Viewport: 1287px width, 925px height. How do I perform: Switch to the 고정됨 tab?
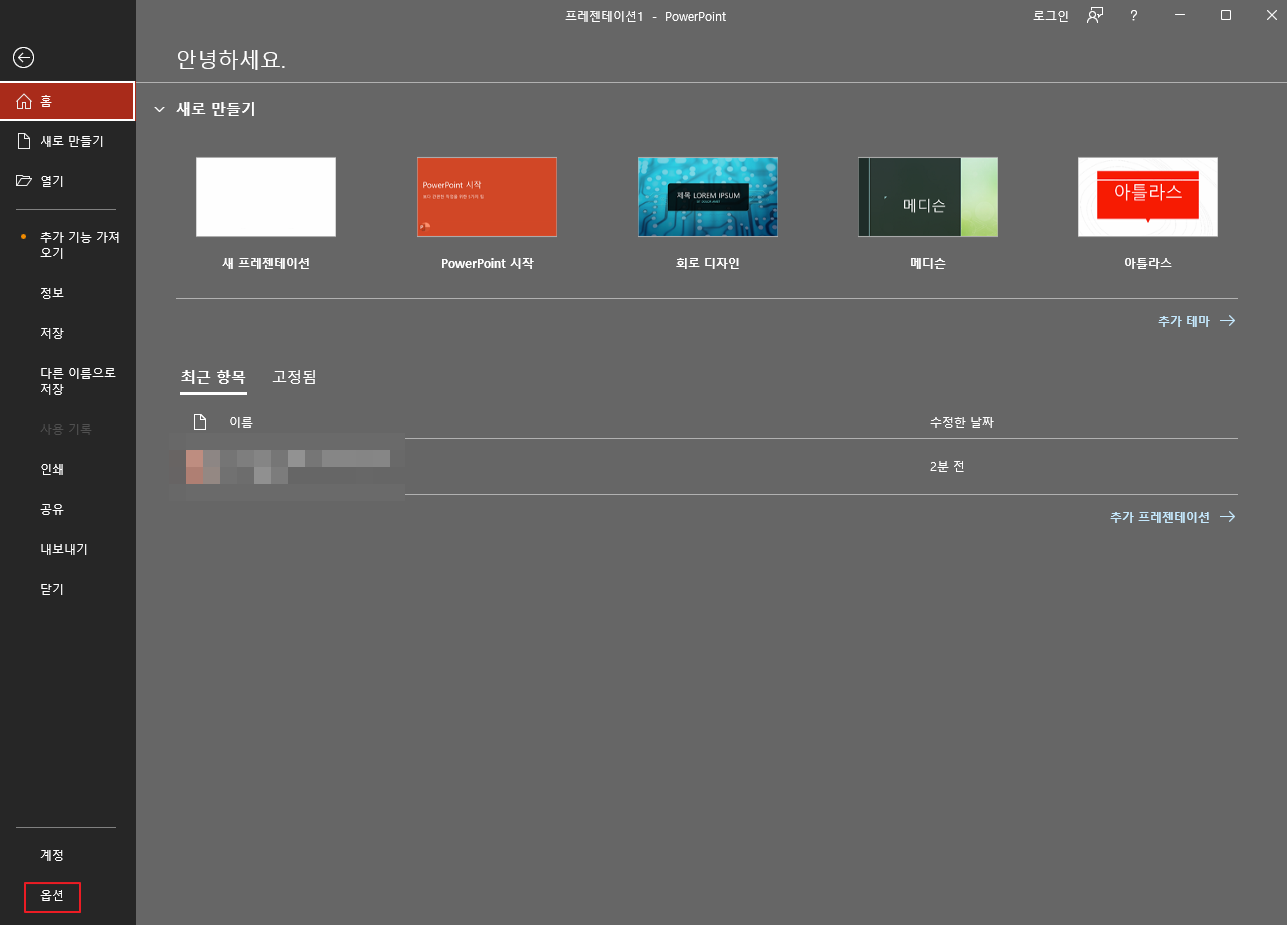click(x=294, y=377)
